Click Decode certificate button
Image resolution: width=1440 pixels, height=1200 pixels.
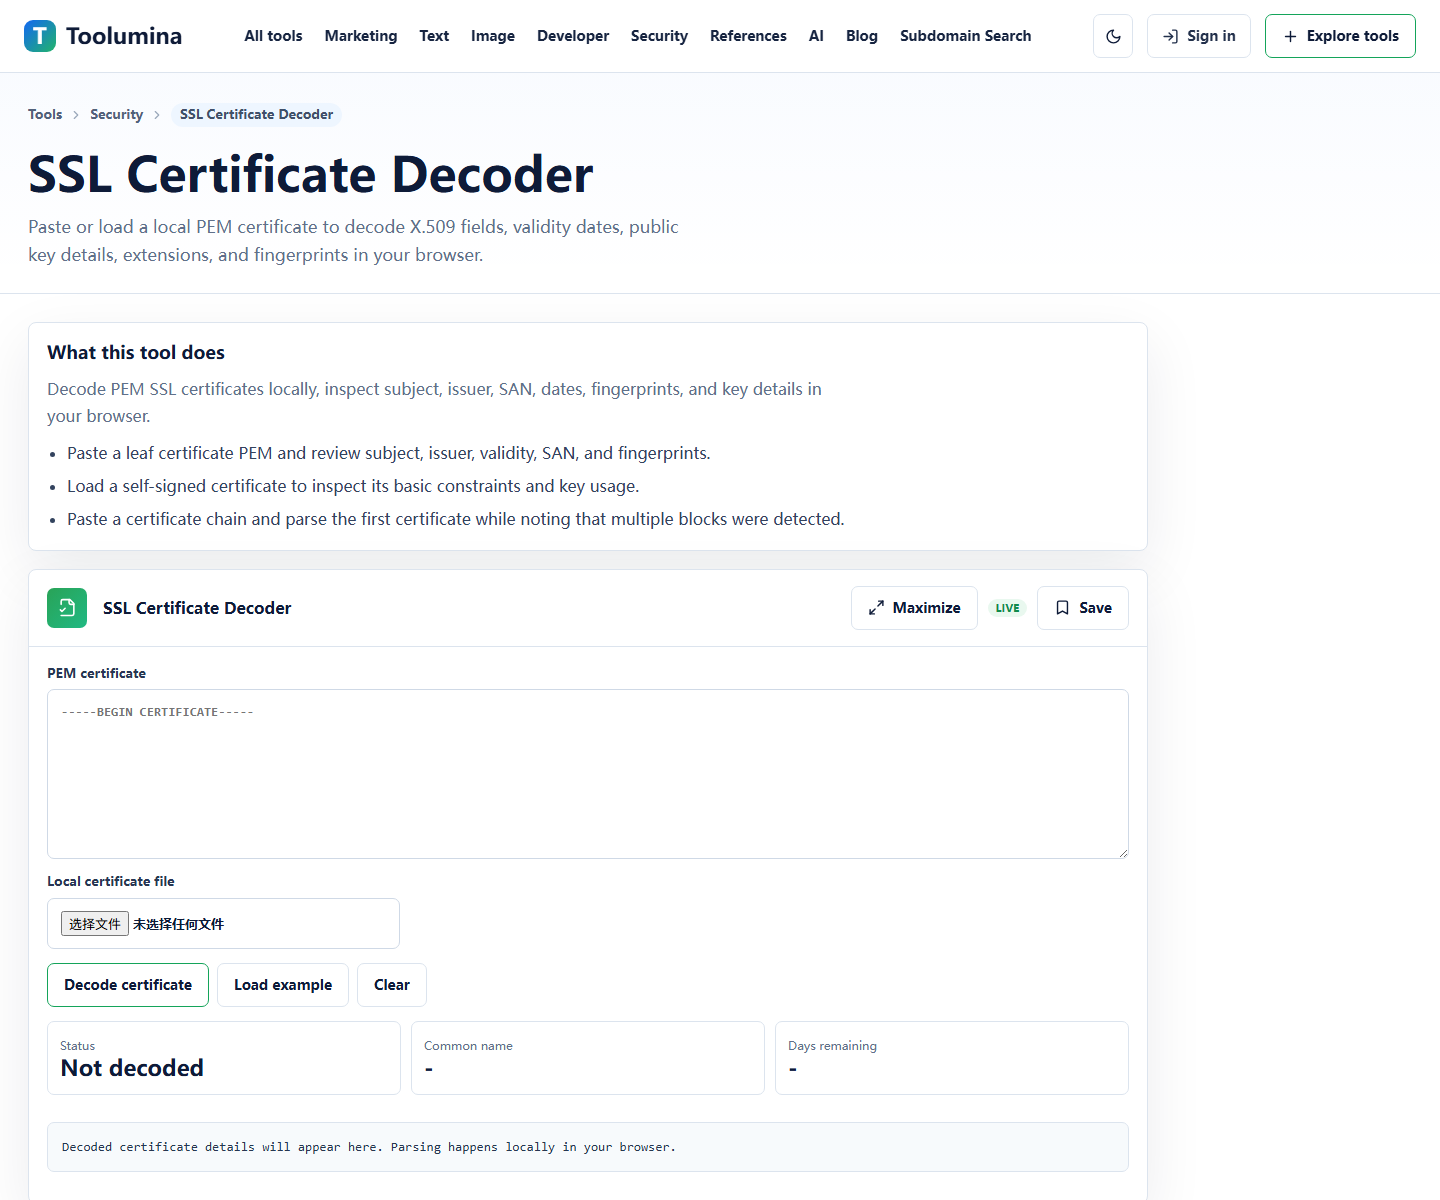[128, 985]
